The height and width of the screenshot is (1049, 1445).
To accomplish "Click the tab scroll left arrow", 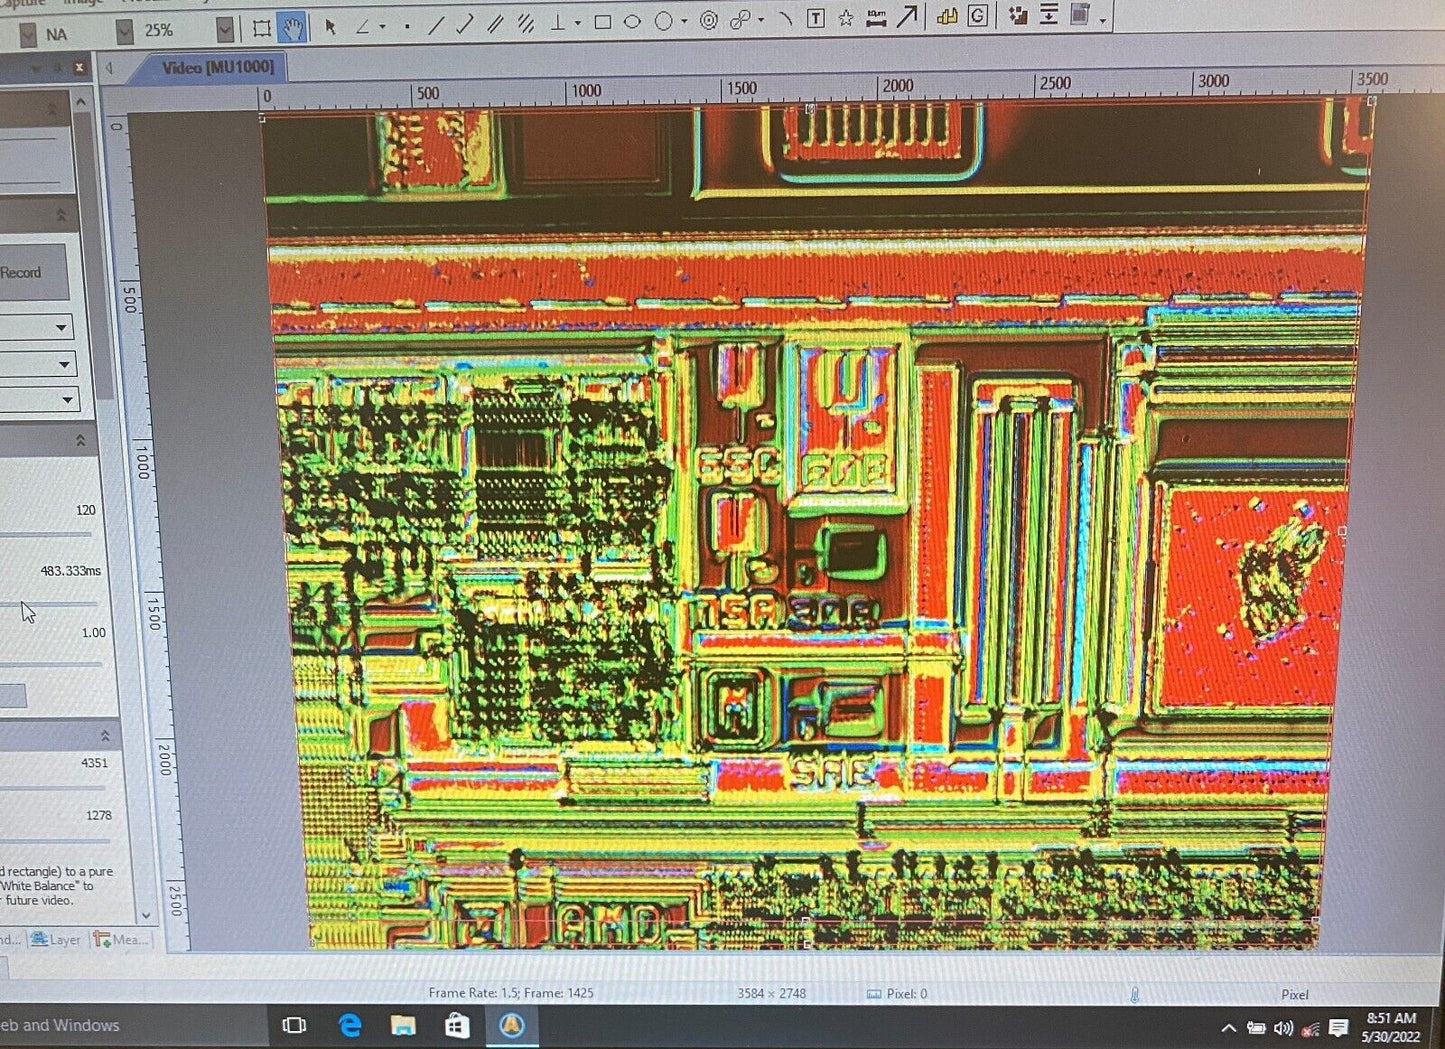I will 109,68.
